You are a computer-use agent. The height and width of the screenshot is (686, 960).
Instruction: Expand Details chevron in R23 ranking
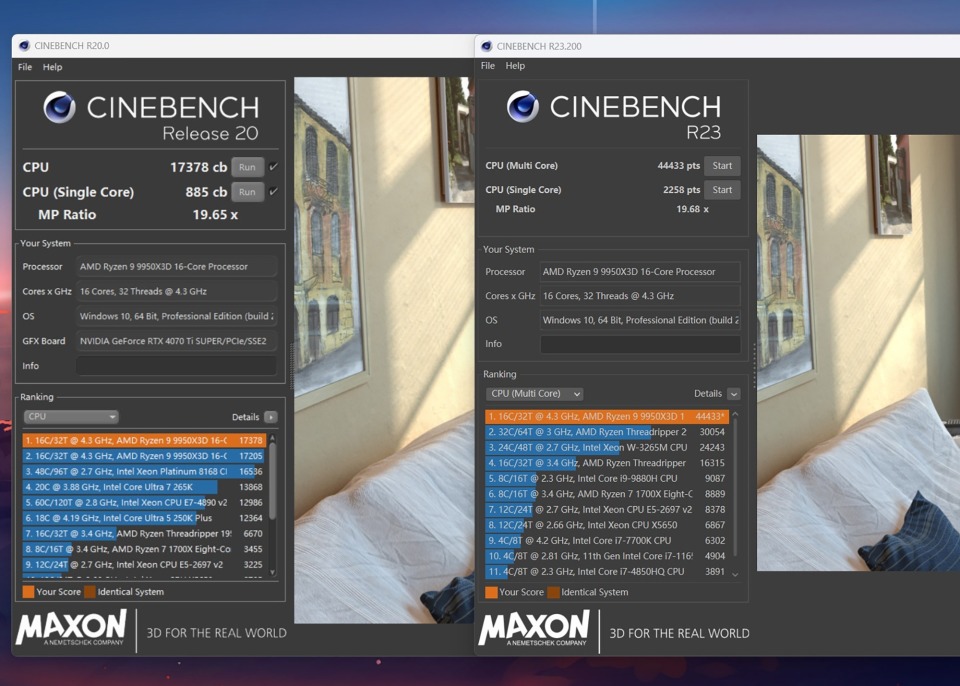(733, 394)
